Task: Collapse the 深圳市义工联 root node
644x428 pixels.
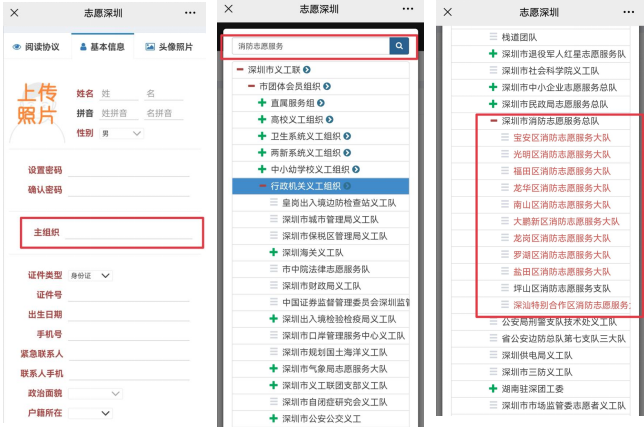Action: [x=238, y=70]
